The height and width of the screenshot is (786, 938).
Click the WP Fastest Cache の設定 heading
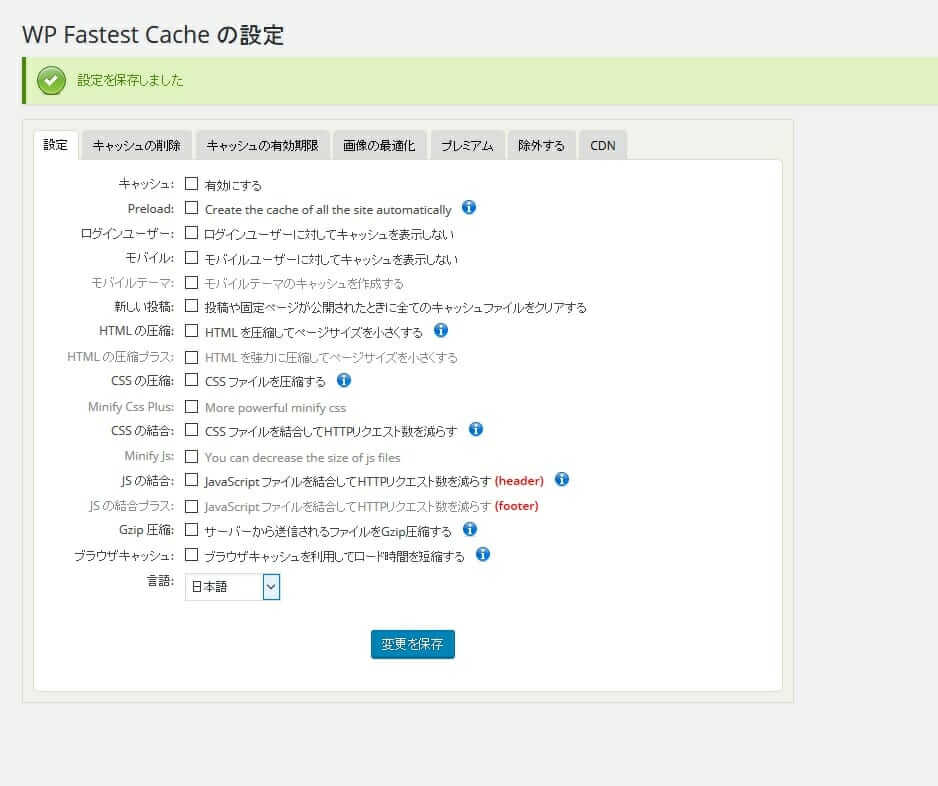153,35
